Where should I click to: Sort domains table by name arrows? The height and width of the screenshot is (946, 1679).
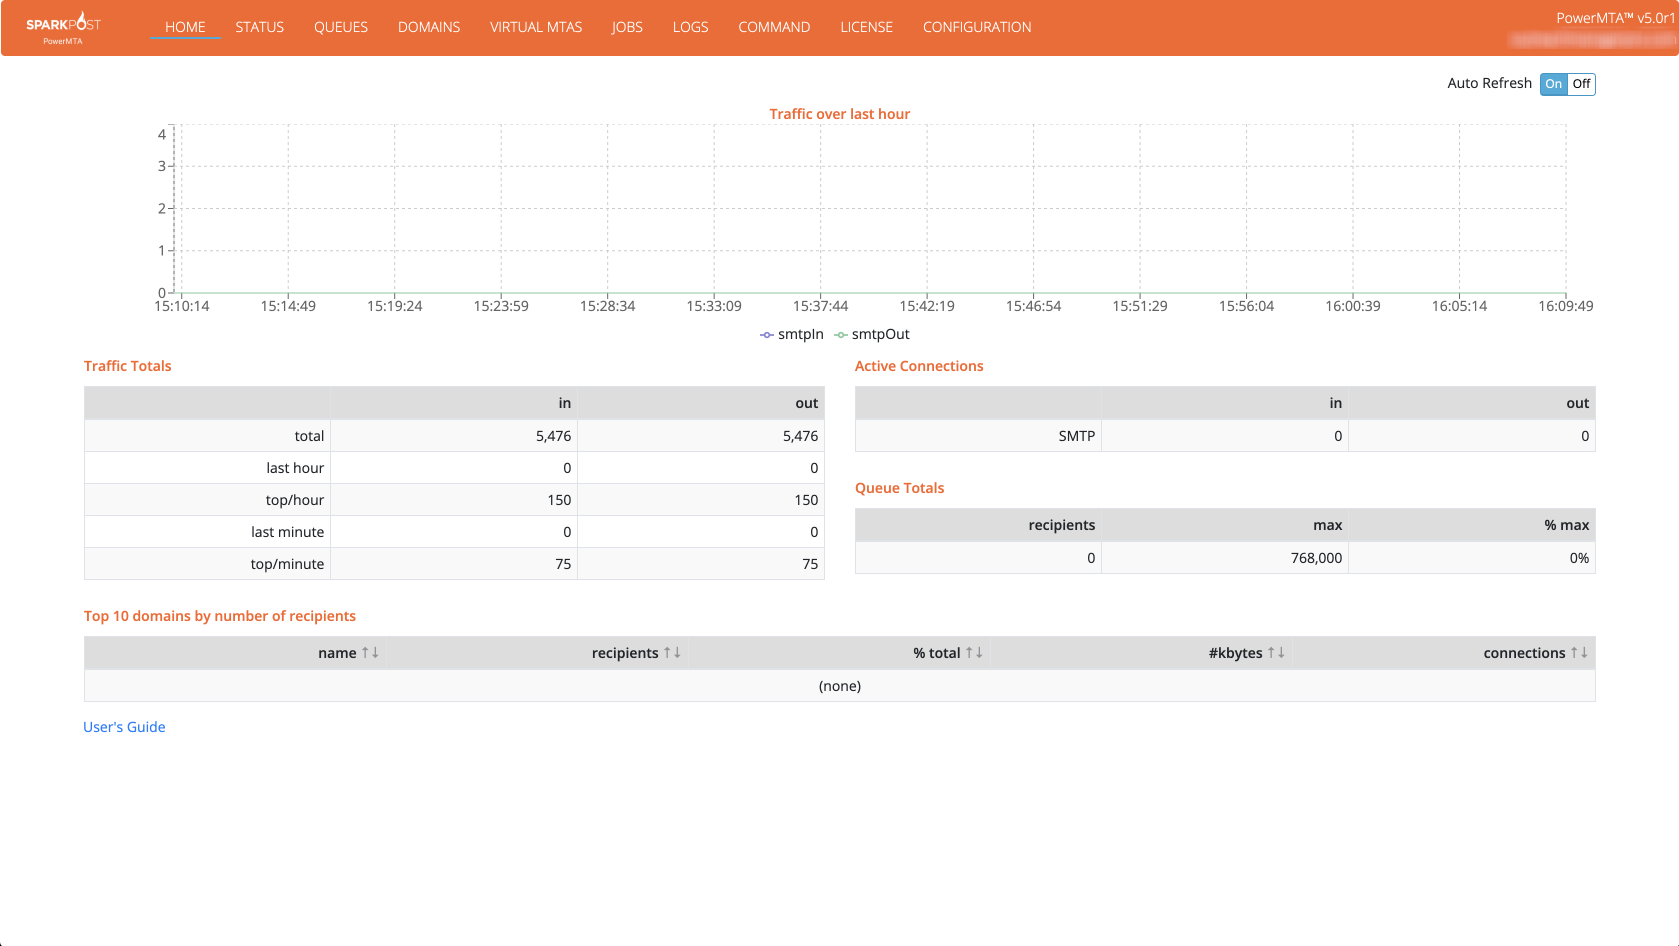pos(370,653)
